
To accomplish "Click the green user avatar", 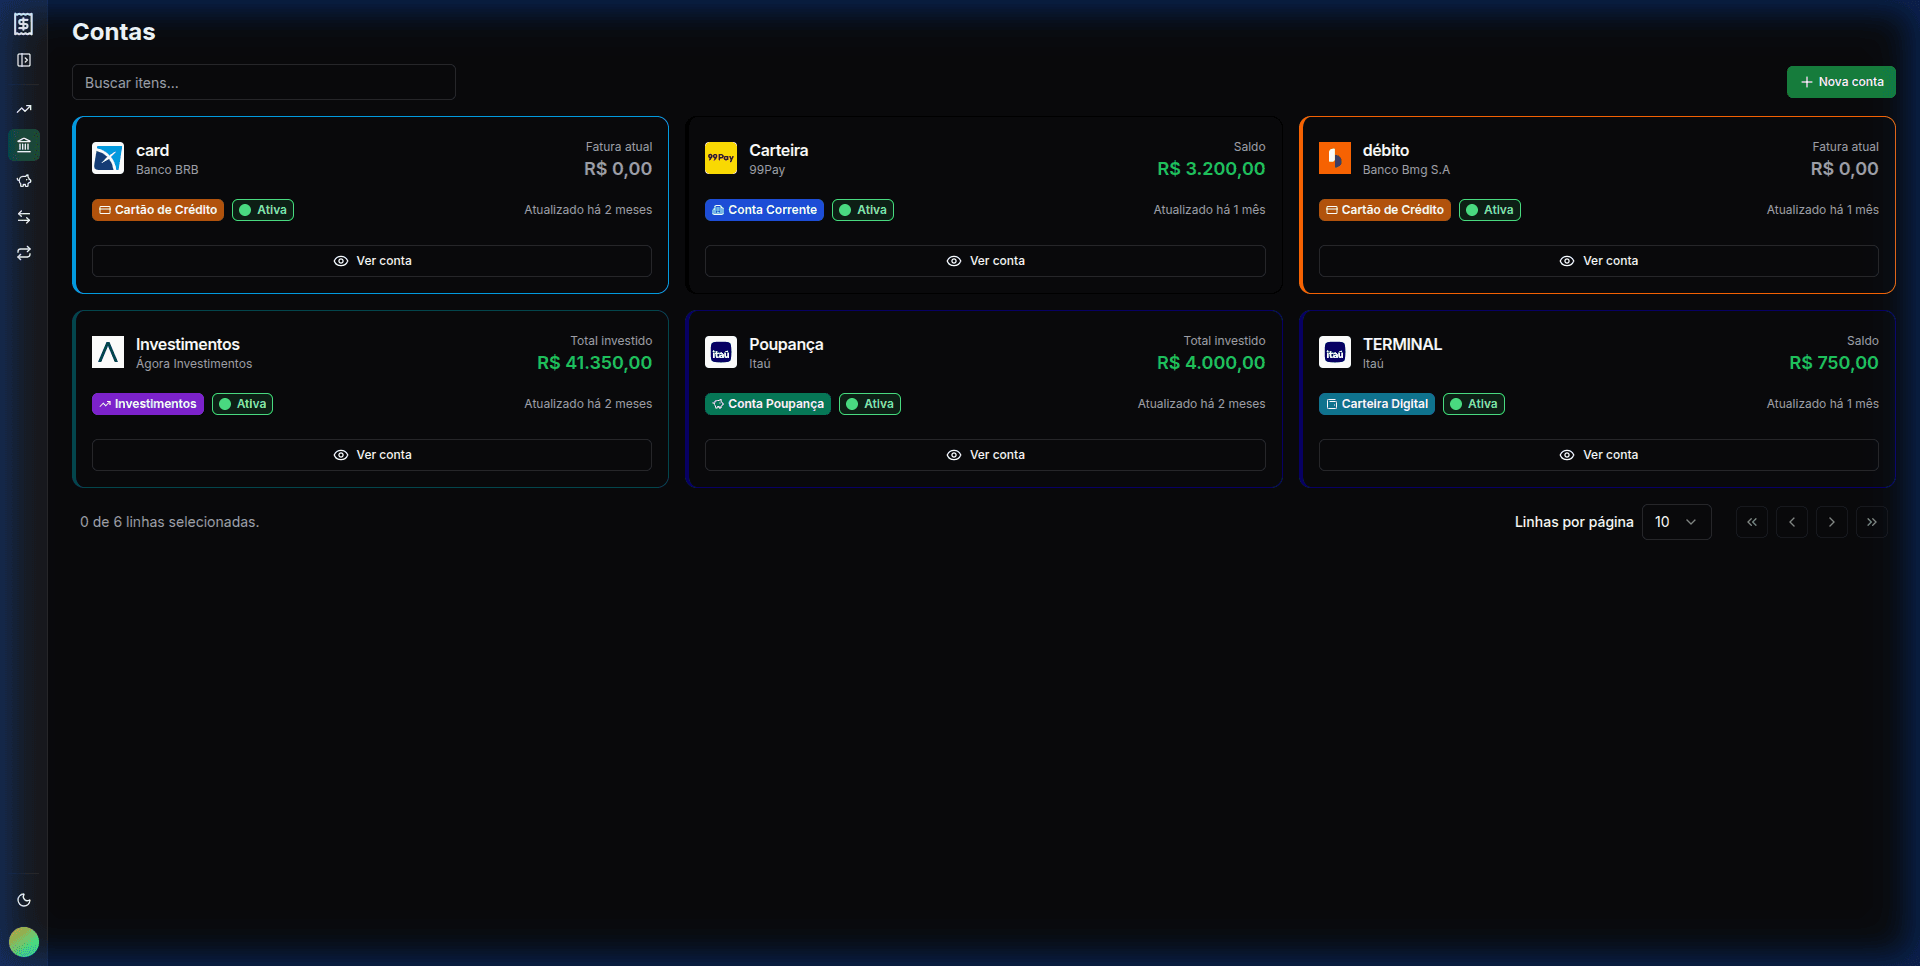I will coord(24,942).
